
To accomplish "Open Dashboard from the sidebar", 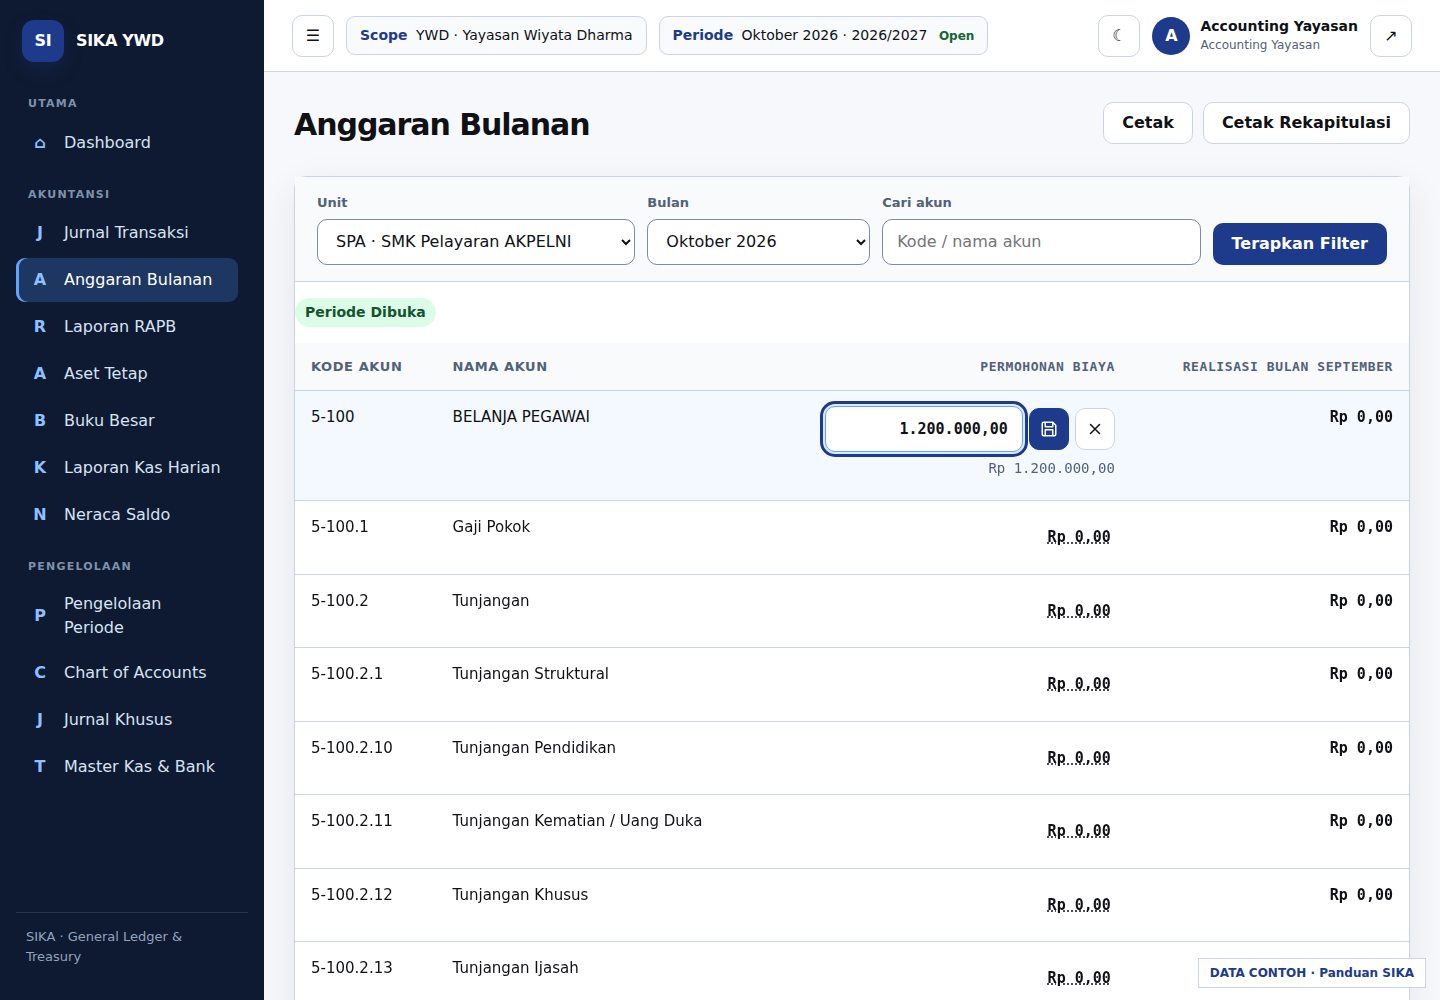I will pyautogui.click(x=127, y=143).
